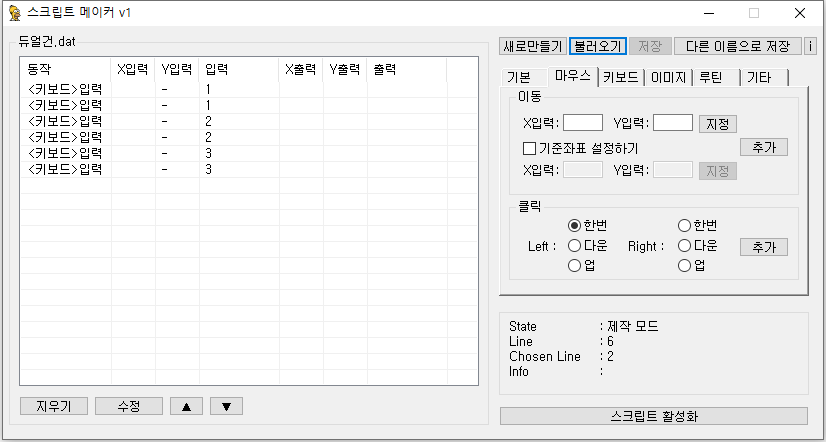Click the 스크립트 메이커 app icon in title bar
Viewport: 826px width, 442px height.
(14, 13)
